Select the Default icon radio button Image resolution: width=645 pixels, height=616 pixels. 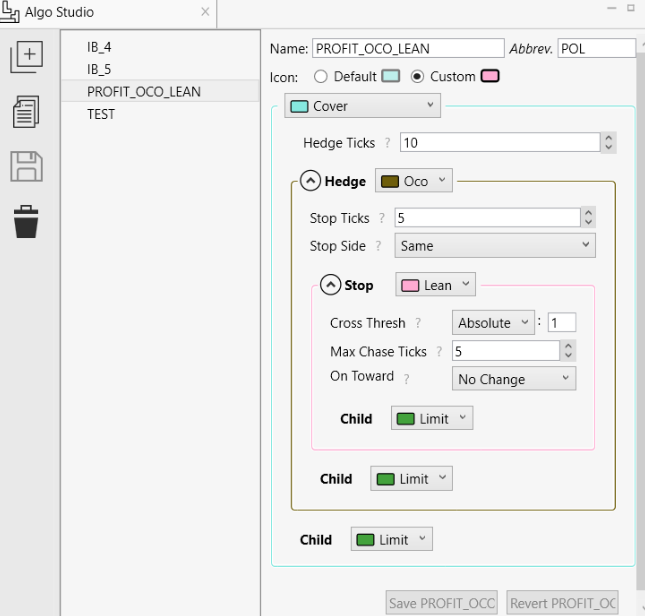click(x=321, y=77)
